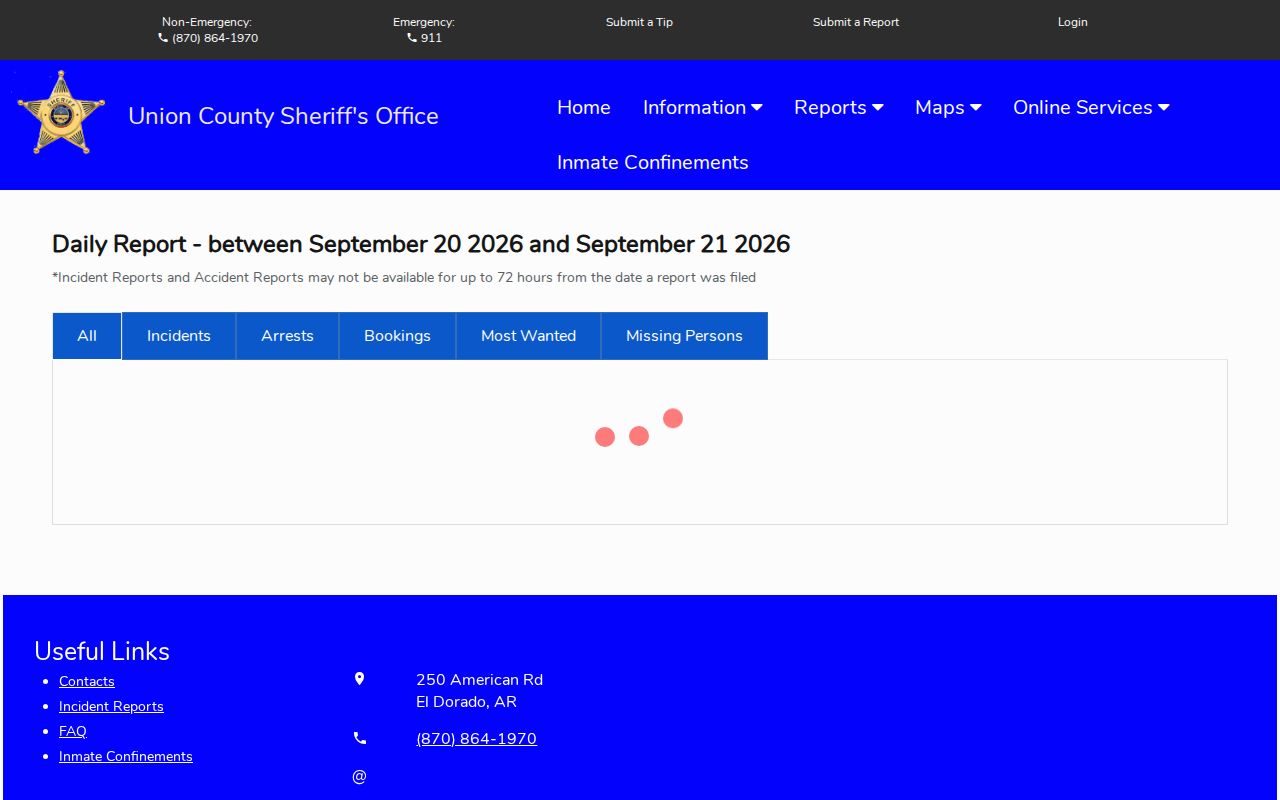Click the Union County Sheriff's Office title

(x=283, y=116)
